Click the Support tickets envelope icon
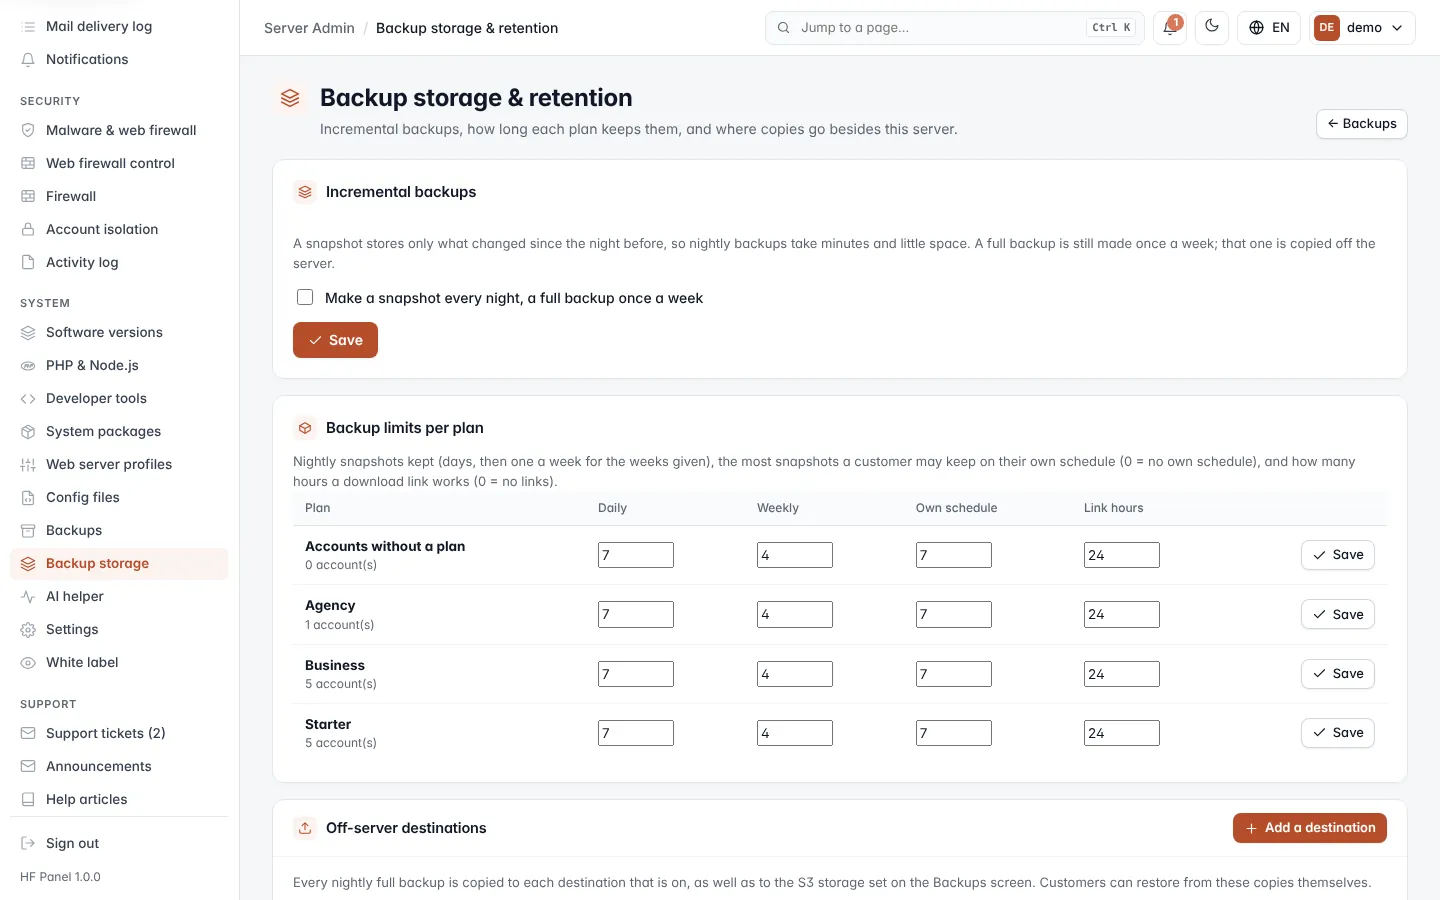Screen dimensions: 1440x900 pos(28,733)
